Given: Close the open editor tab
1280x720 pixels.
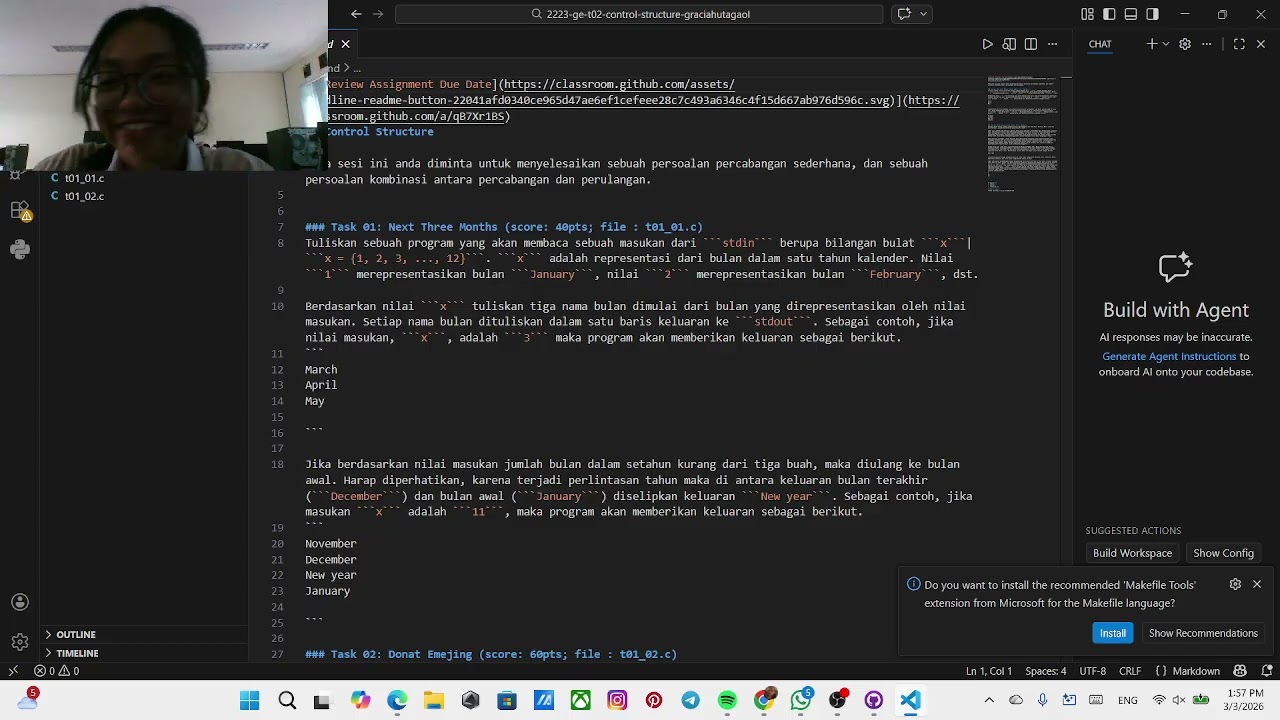Looking at the screenshot, I should [x=345, y=44].
